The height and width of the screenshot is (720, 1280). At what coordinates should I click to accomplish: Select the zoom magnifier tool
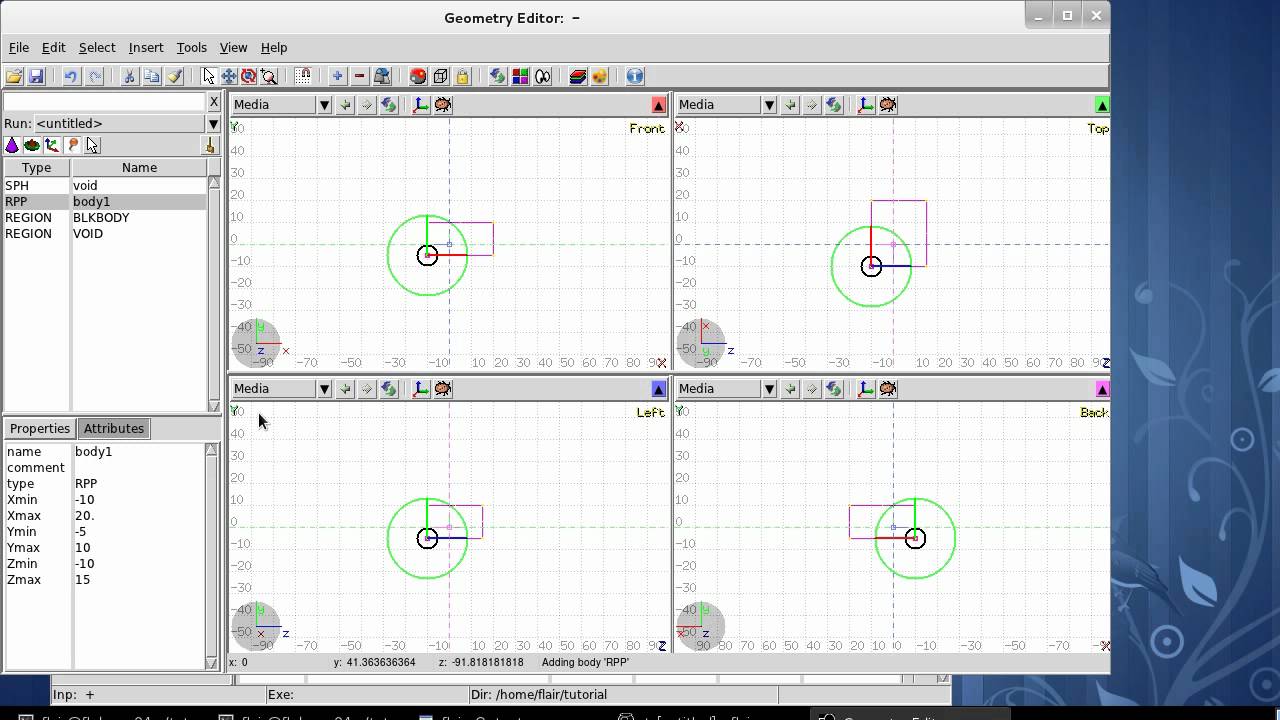click(x=269, y=76)
